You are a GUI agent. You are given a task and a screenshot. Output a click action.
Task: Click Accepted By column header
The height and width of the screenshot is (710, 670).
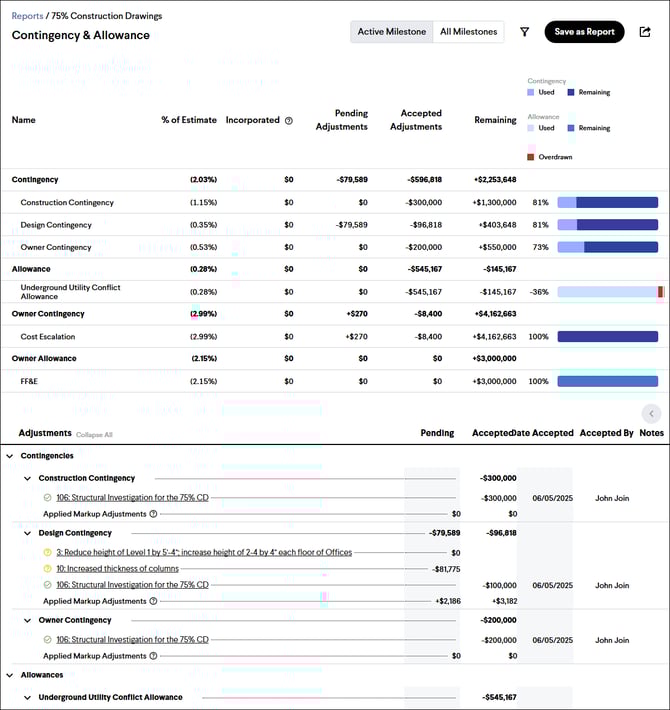606,433
